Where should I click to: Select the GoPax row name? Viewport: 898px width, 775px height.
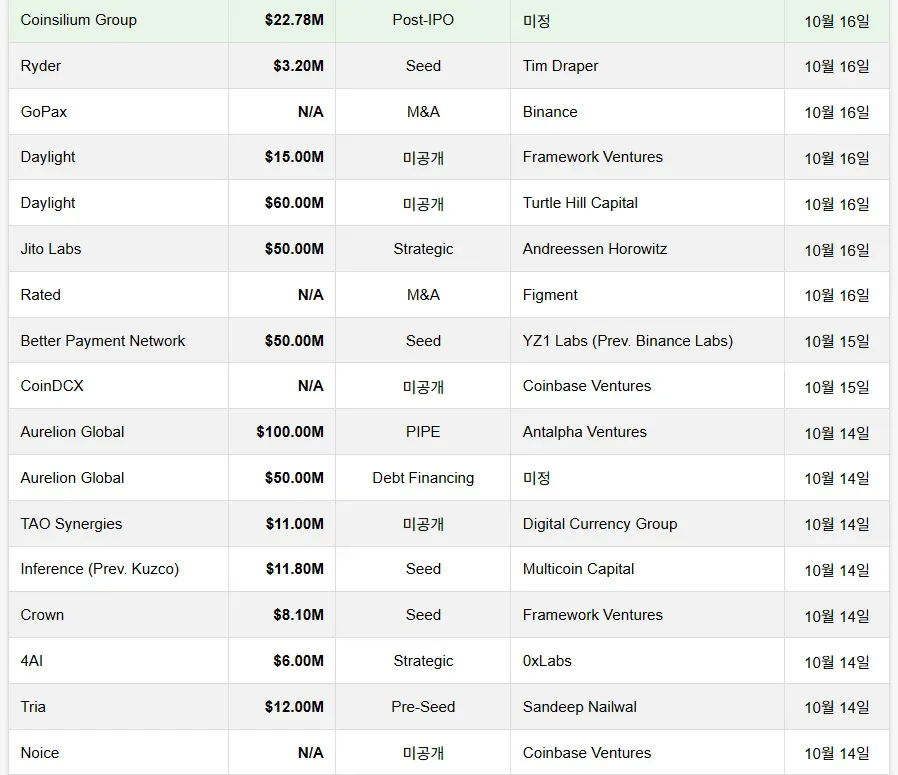pyautogui.click(x=44, y=112)
